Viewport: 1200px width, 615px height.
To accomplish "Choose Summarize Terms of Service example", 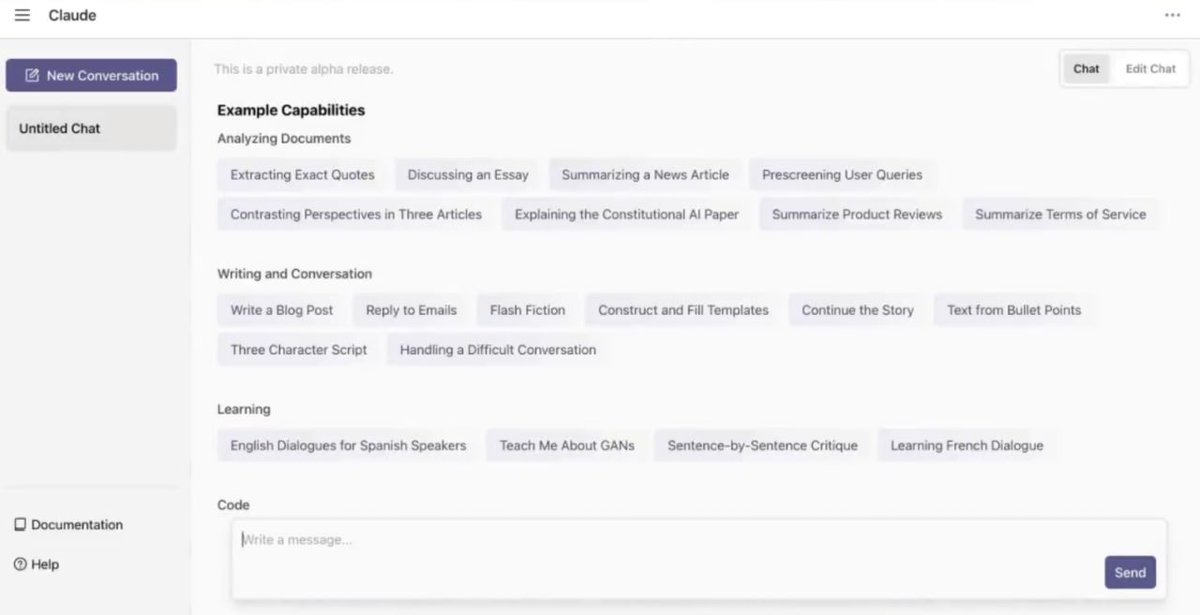I will (1060, 214).
